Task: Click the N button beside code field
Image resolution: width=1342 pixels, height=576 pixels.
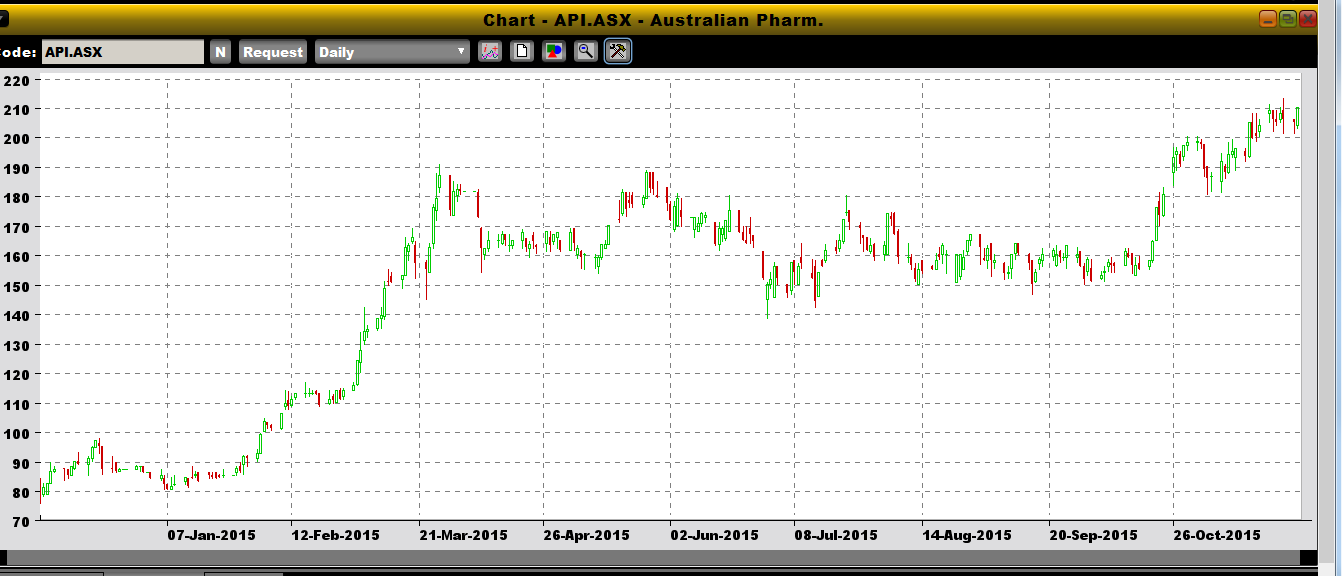Action: click(x=221, y=52)
